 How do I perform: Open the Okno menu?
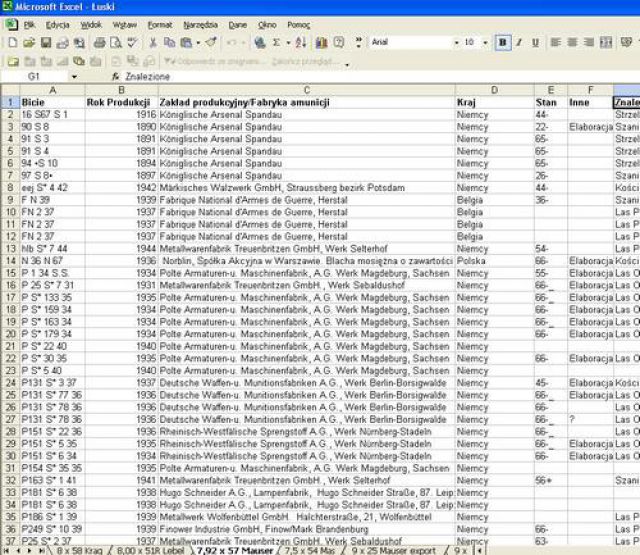click(x=267, y=25)
